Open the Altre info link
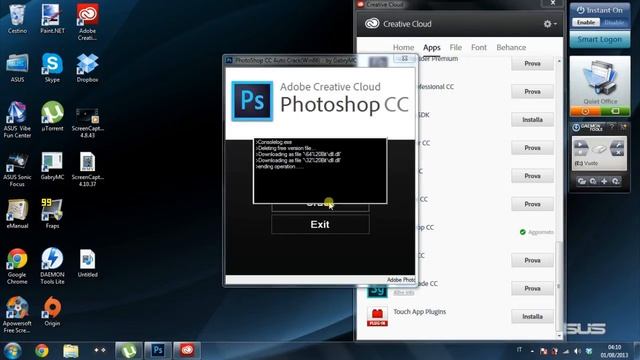 click(404, 293)
